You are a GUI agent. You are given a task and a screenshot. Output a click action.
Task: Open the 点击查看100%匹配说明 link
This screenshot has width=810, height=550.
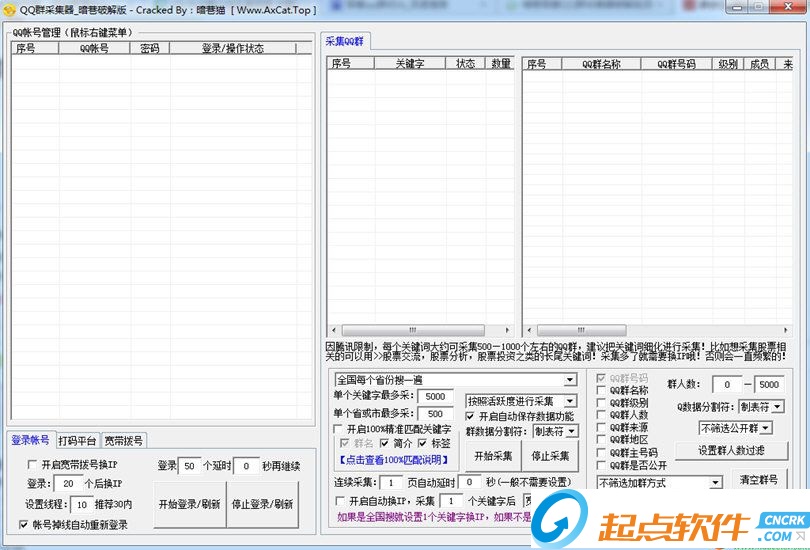[394, 459]
